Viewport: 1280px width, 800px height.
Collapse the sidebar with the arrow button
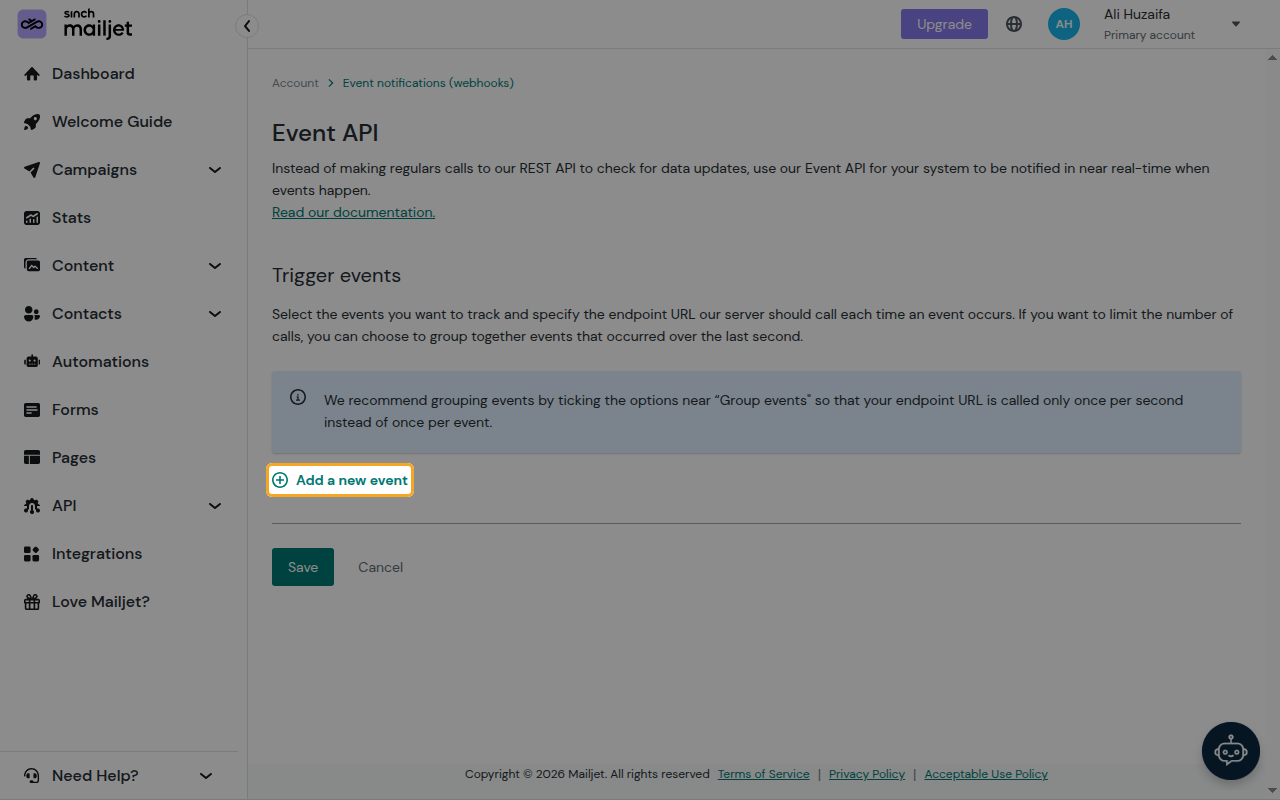(247, 26)
